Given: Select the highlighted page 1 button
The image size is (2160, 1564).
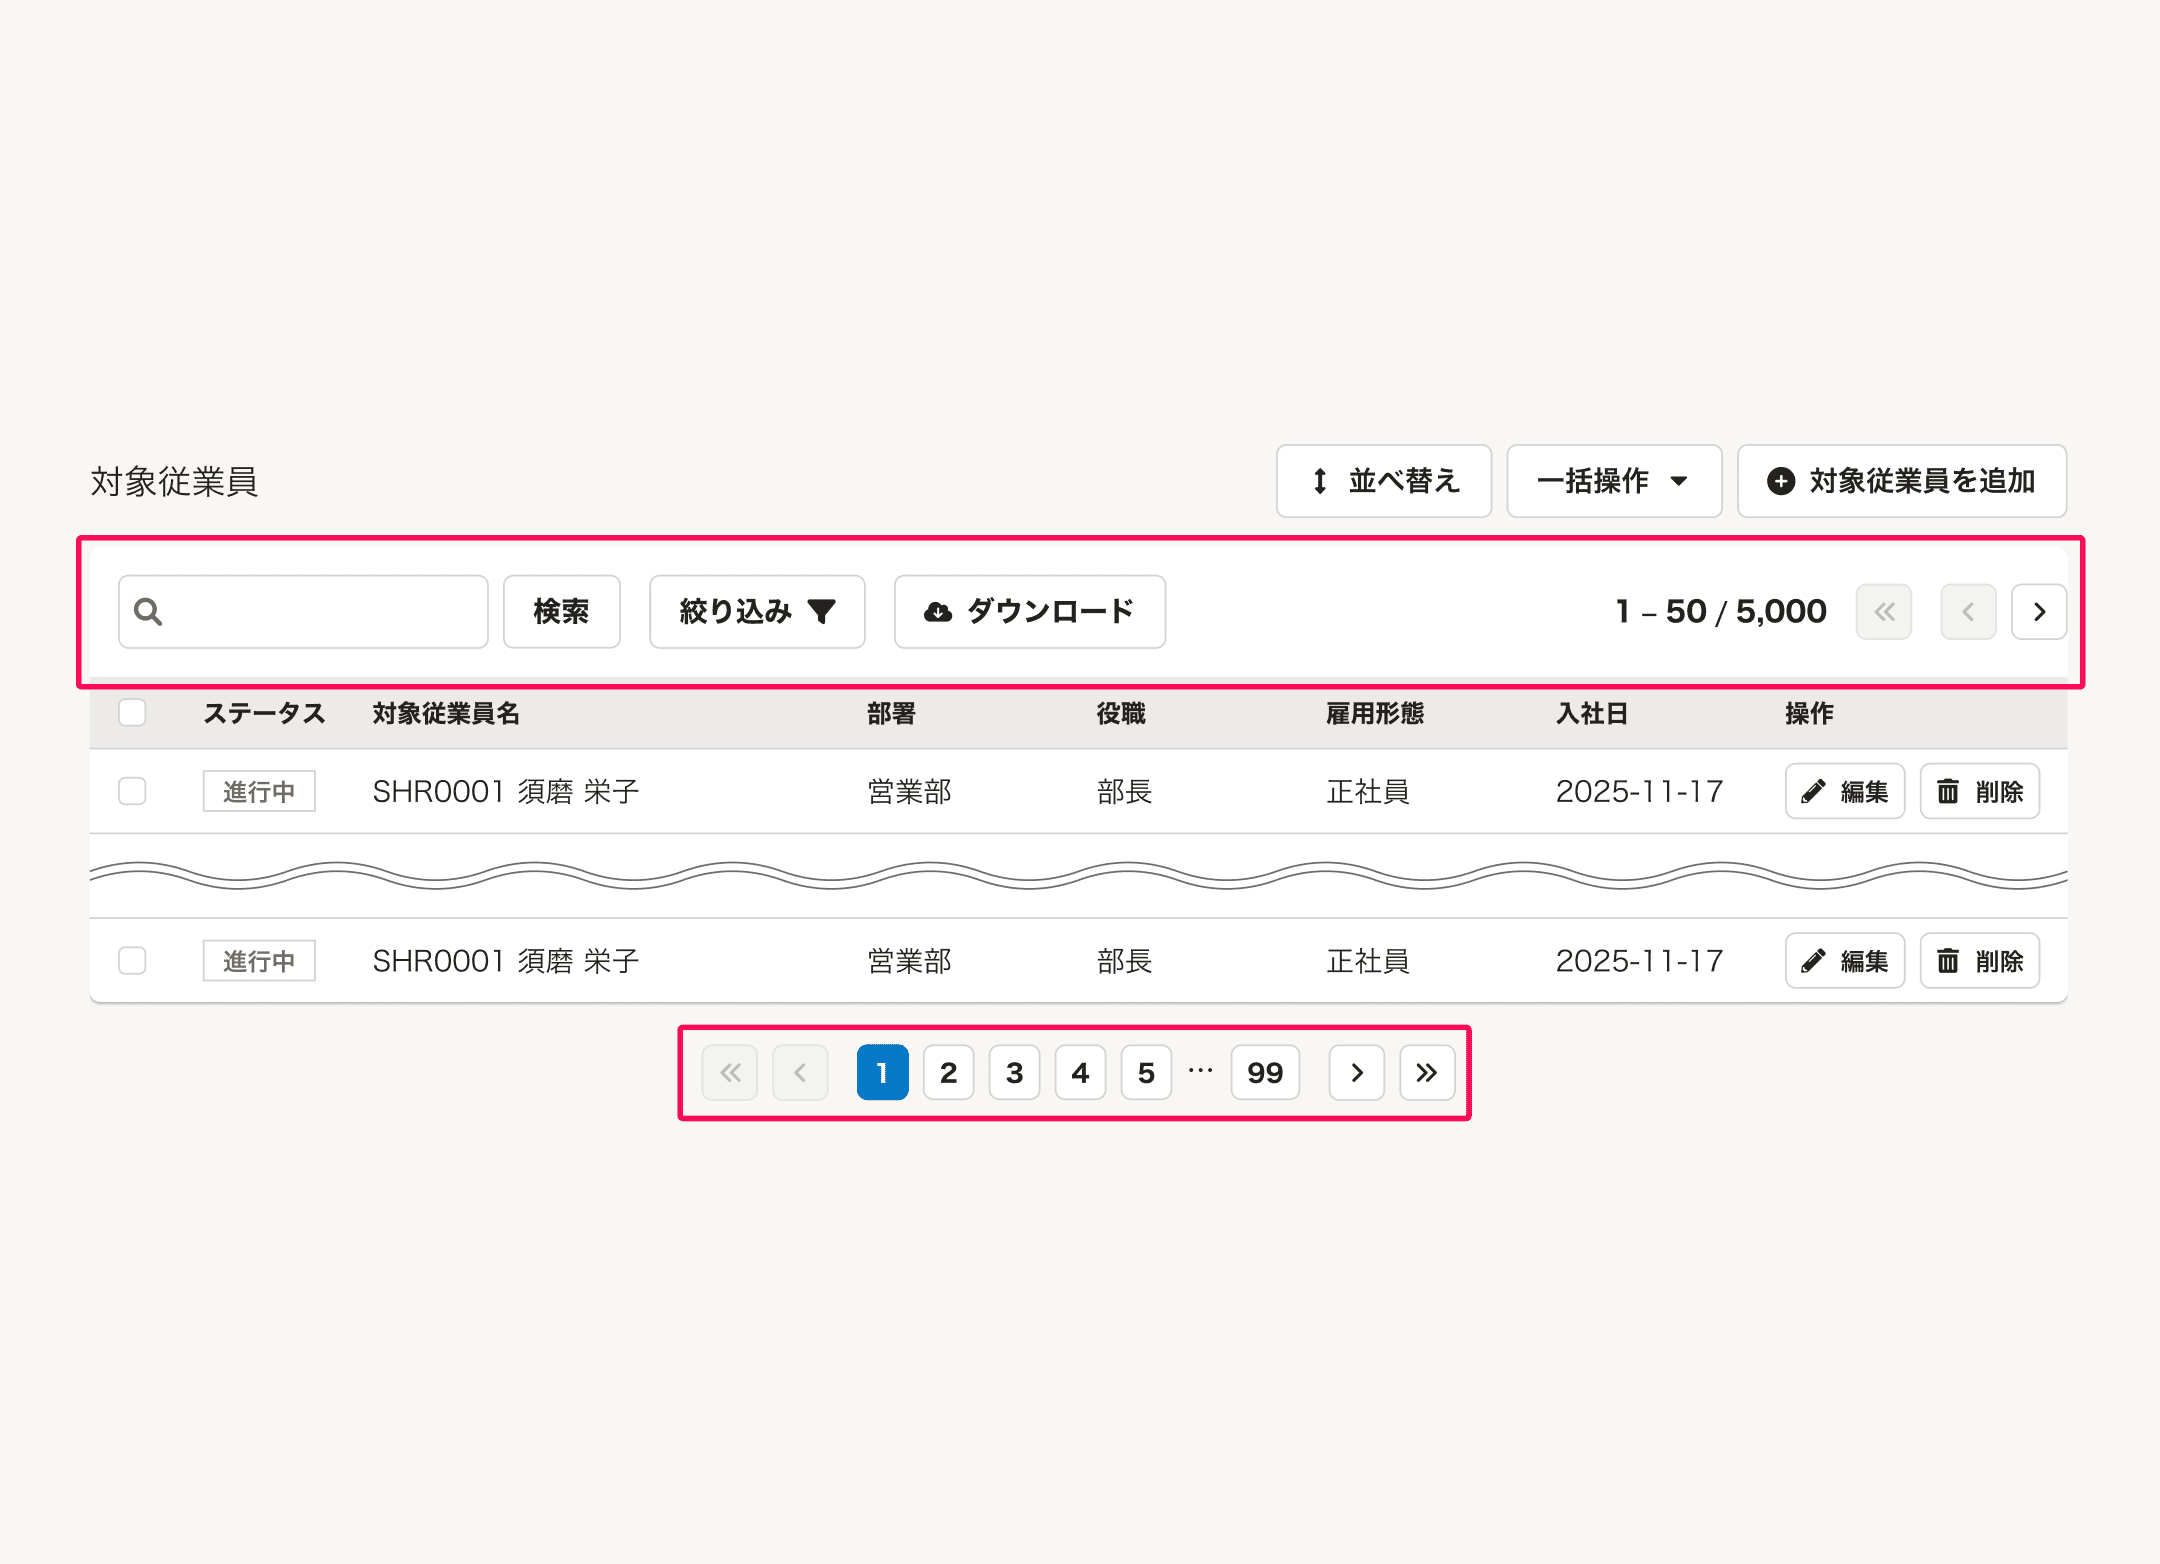Looking at the screenshot, I should [881, 1072].
